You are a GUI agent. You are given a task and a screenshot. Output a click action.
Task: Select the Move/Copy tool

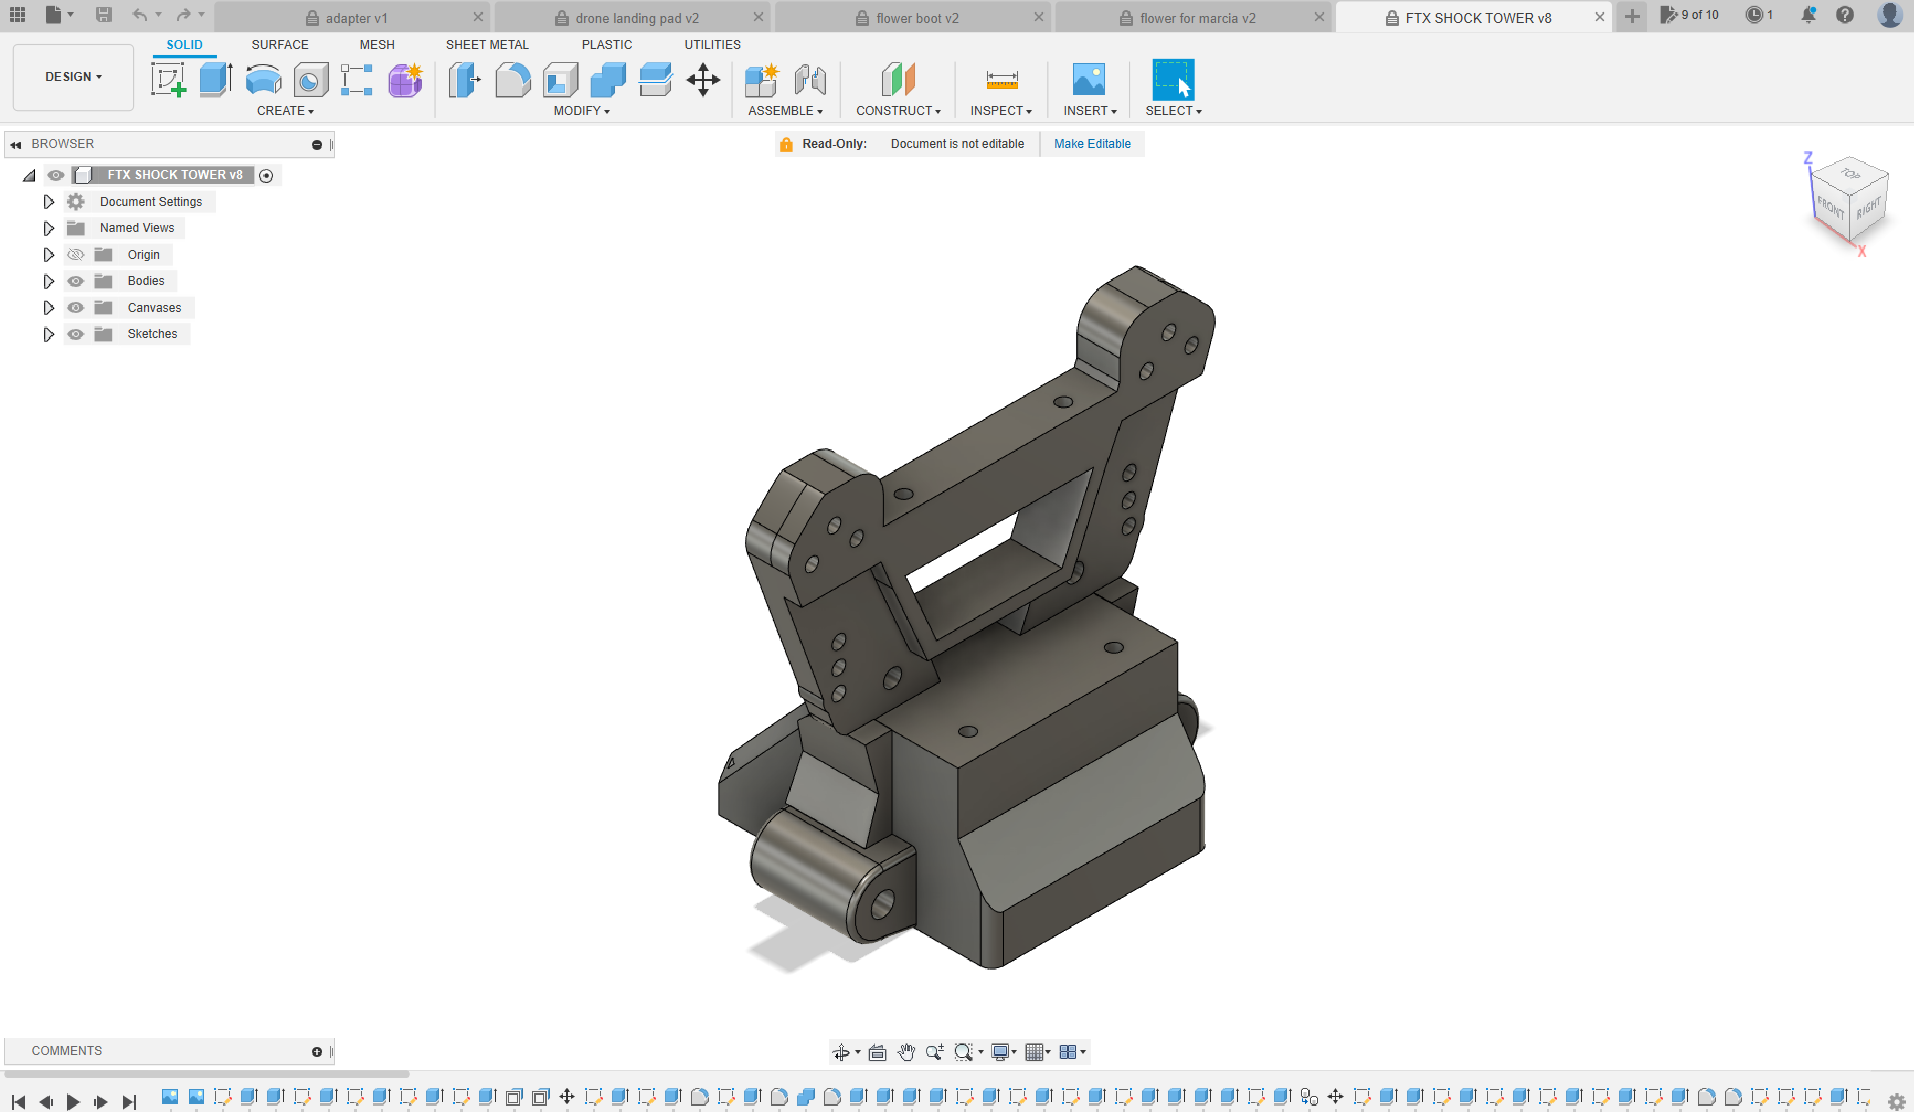coord(703,80)
